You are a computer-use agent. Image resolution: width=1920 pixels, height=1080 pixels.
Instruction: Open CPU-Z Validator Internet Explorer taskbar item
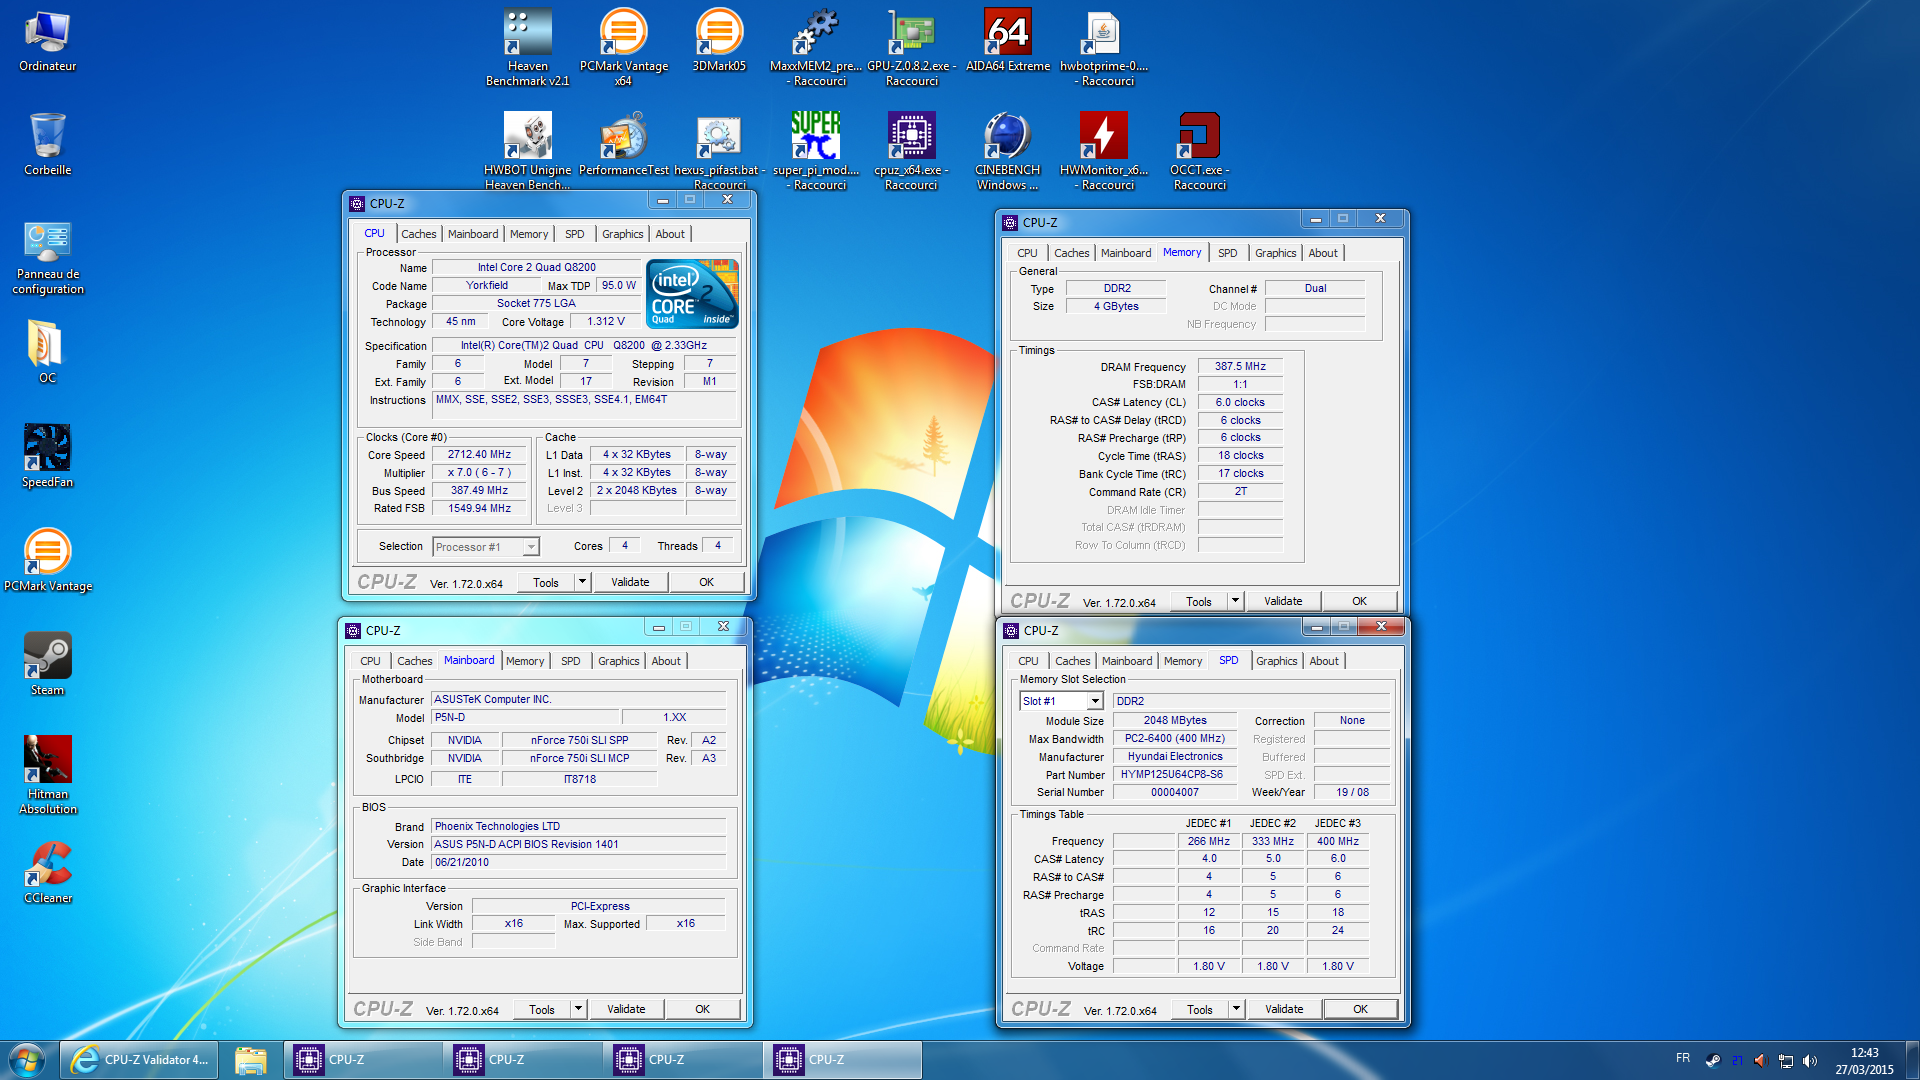[139, 1060]
